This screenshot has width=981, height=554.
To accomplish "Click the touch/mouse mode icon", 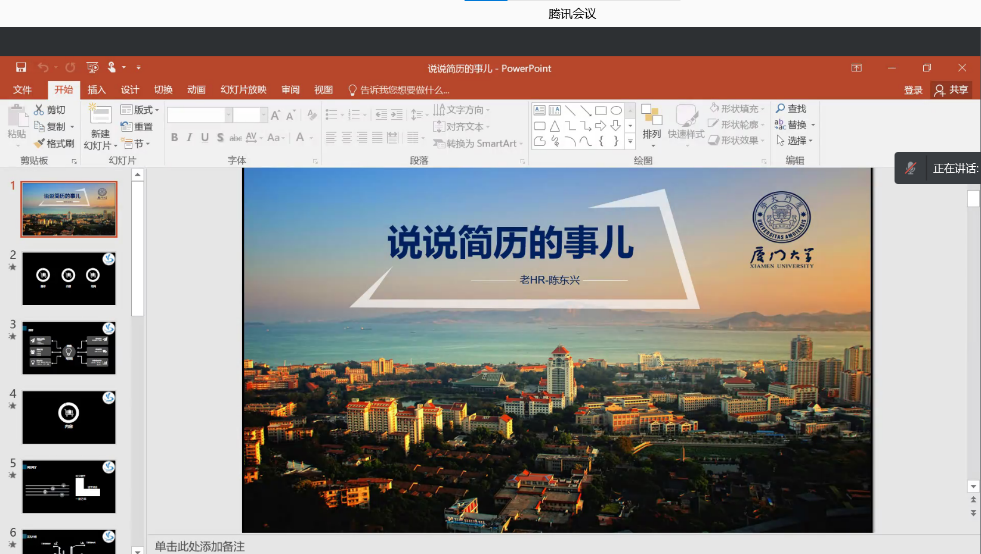I will click(x=112, y=67).
